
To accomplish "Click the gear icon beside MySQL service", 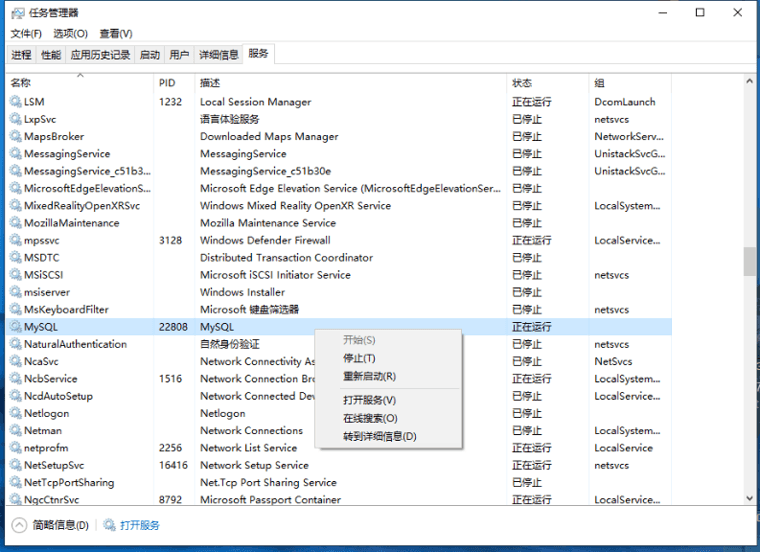I will (16, 327).
